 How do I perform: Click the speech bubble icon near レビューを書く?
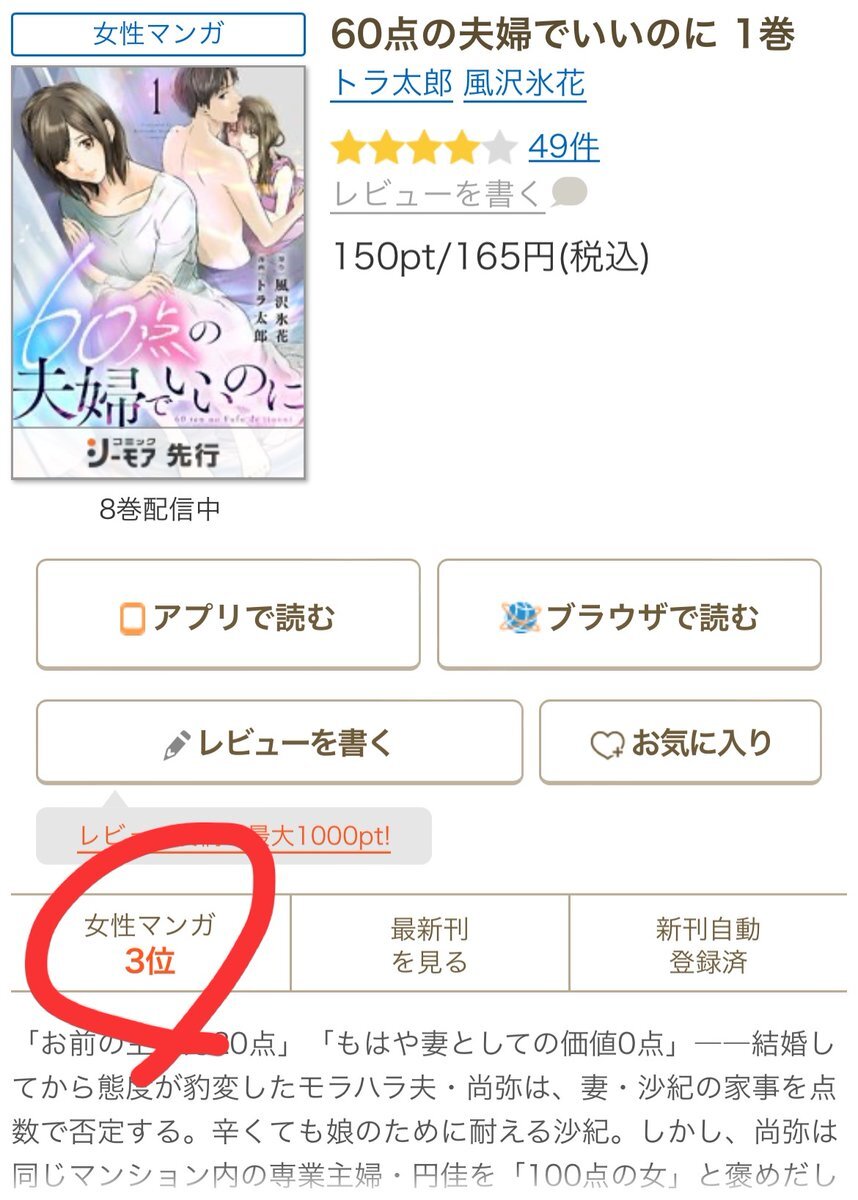[x=569, y=192]
